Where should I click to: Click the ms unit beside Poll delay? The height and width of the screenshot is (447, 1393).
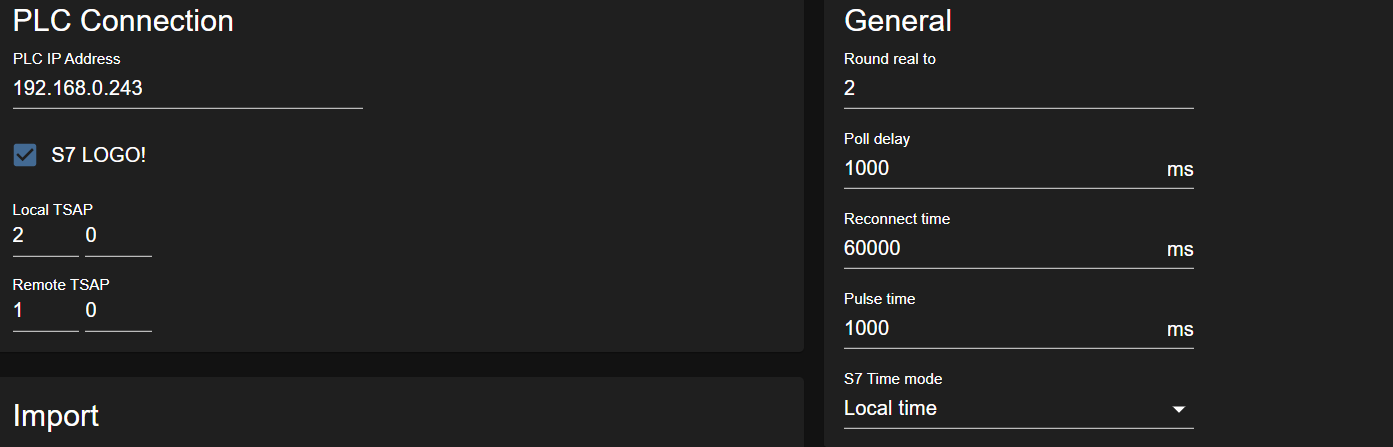click(1180, 170)
